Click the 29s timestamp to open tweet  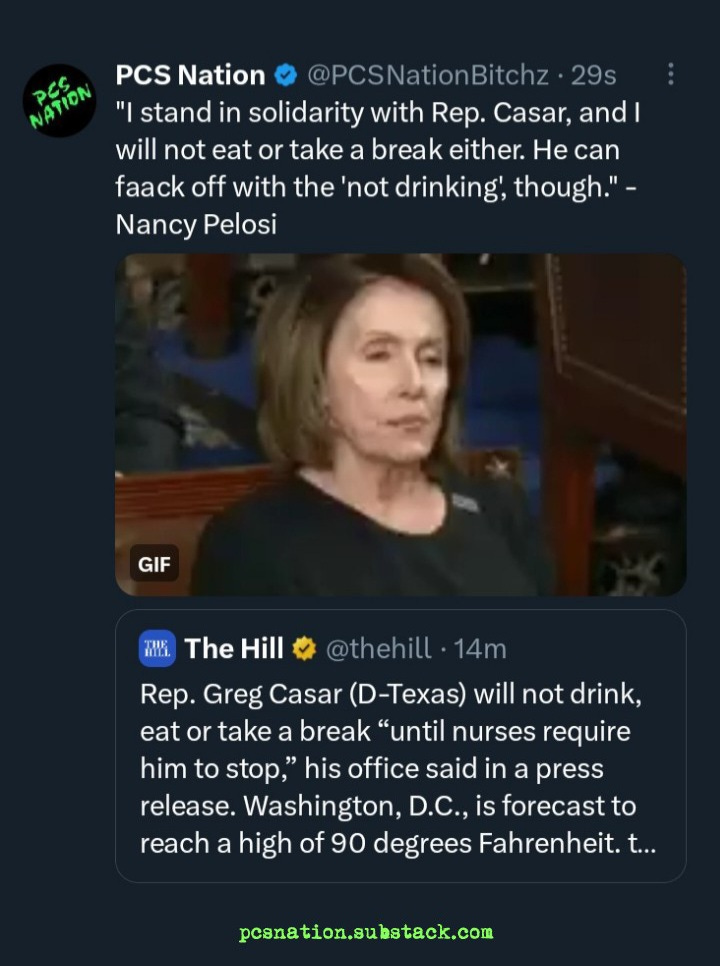[x=593, y=74]
